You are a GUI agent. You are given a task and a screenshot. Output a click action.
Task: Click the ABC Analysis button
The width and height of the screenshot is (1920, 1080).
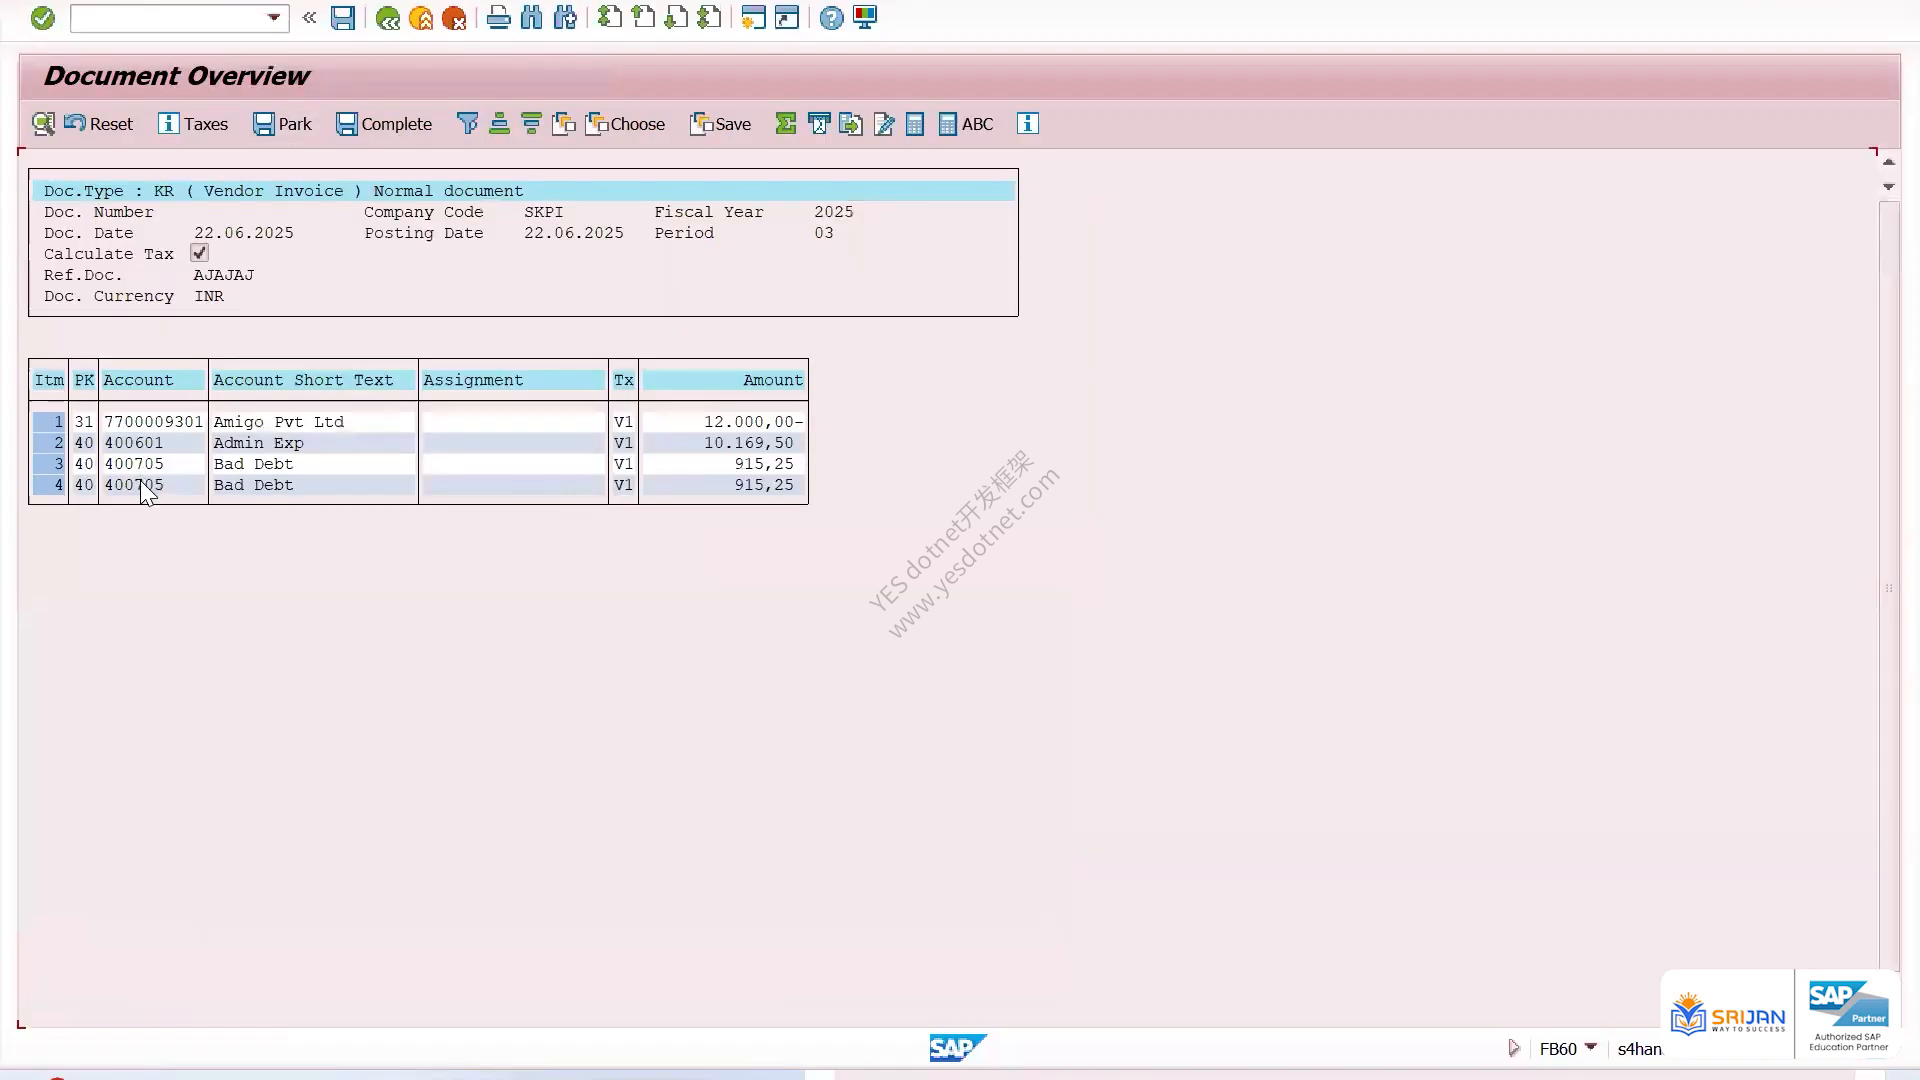click(x=966, y=124)
